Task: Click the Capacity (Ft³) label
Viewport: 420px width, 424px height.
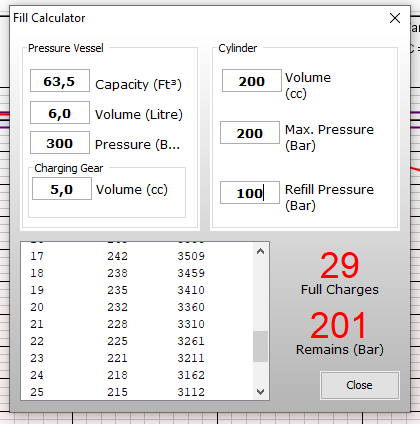Action: pos(138,84)
